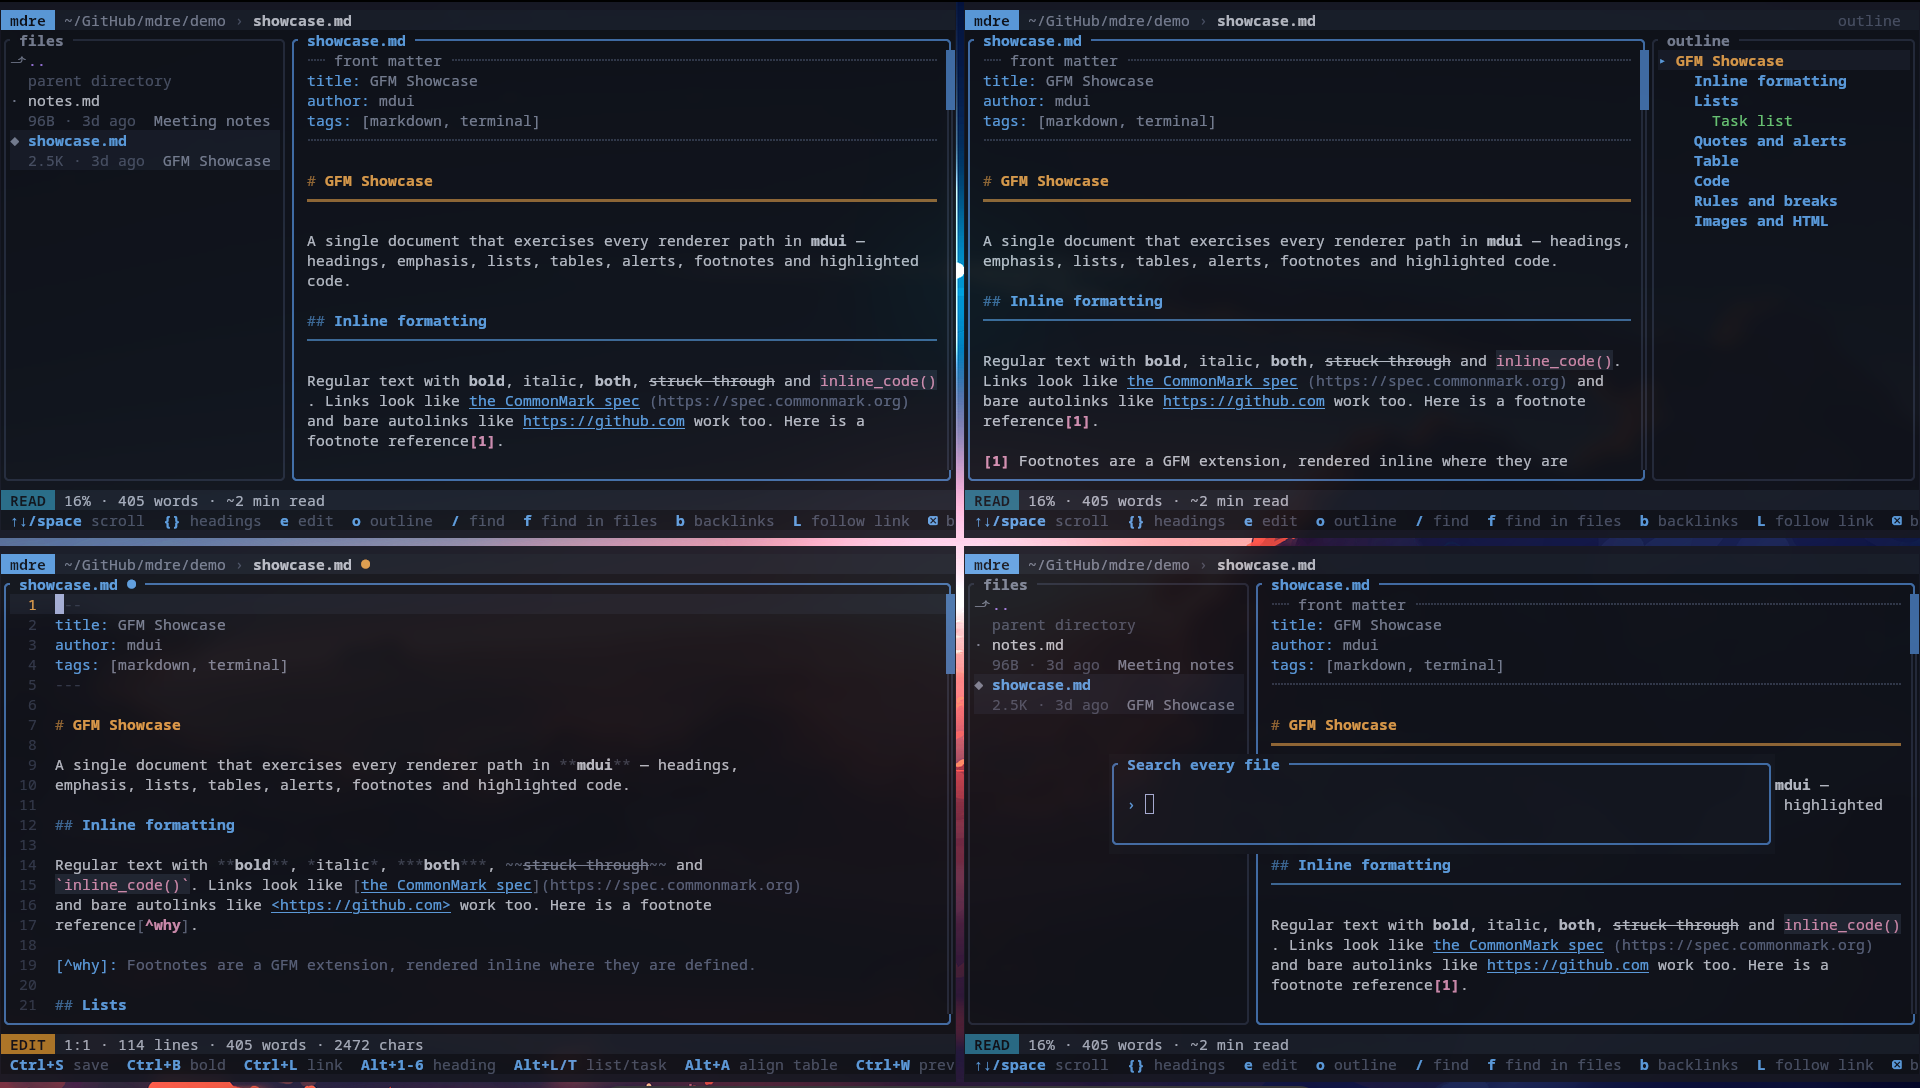Click '~/GitHub/mdre/demo' breadcrumb path in top-left pane

(144, 21)
